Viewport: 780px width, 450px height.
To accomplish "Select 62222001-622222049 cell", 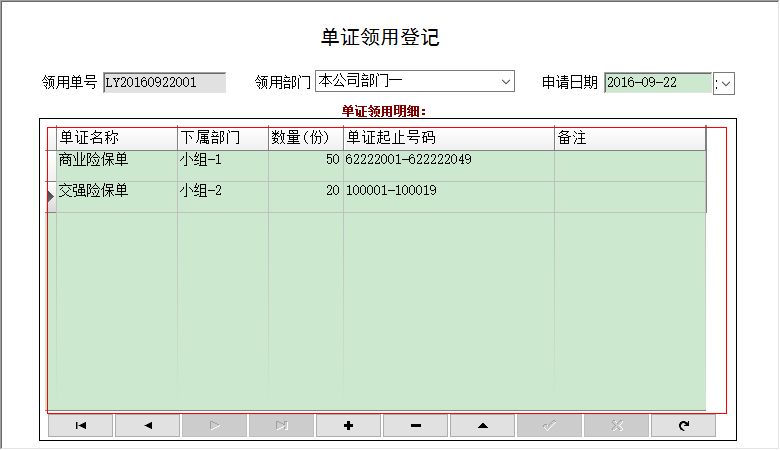I will tap(449, 166).
